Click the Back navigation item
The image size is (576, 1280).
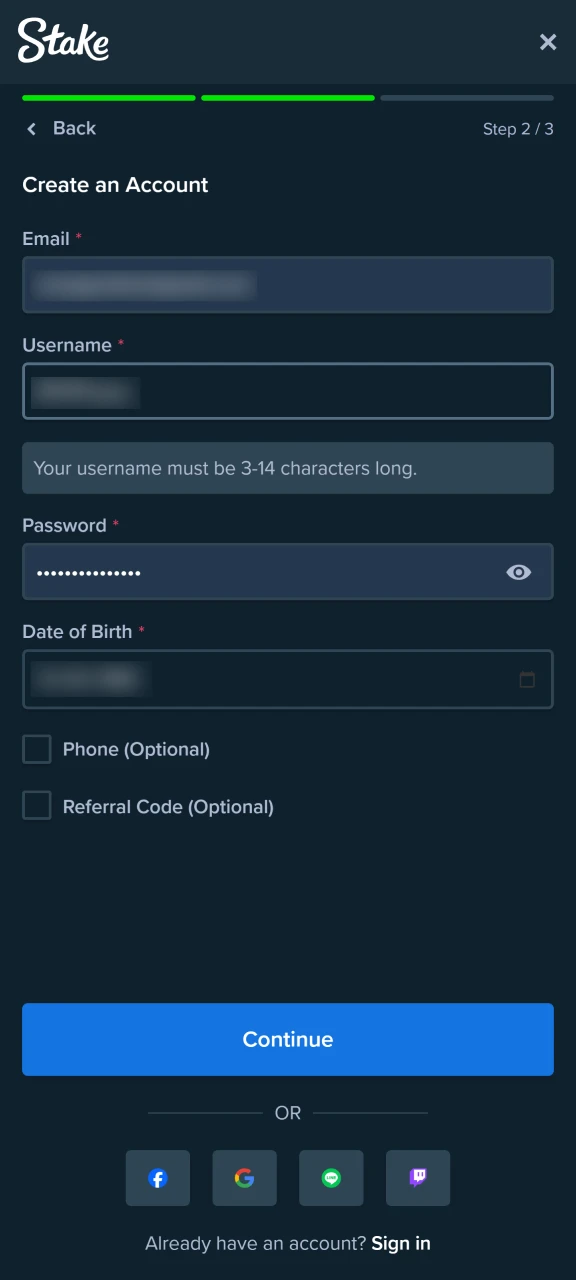tap(74, 128)
